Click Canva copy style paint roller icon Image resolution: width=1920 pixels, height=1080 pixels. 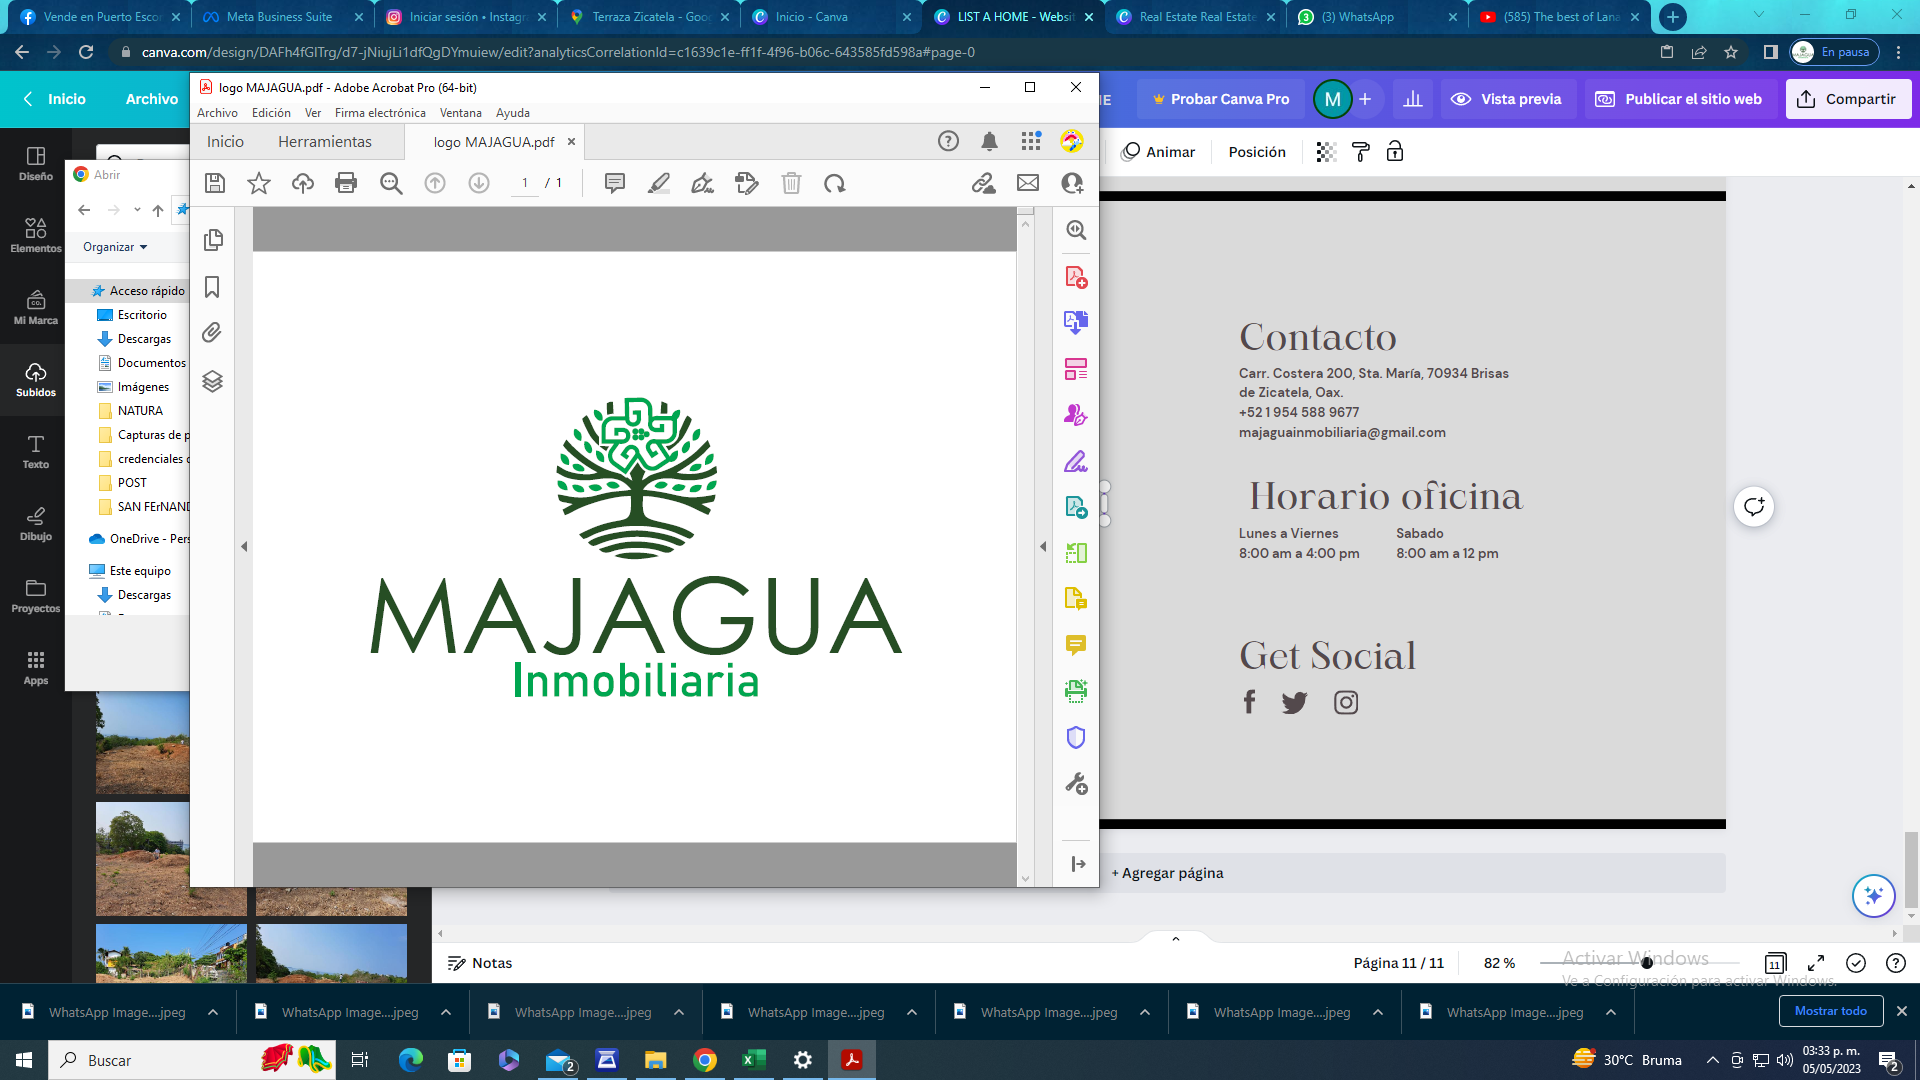tap(1361, 152)
